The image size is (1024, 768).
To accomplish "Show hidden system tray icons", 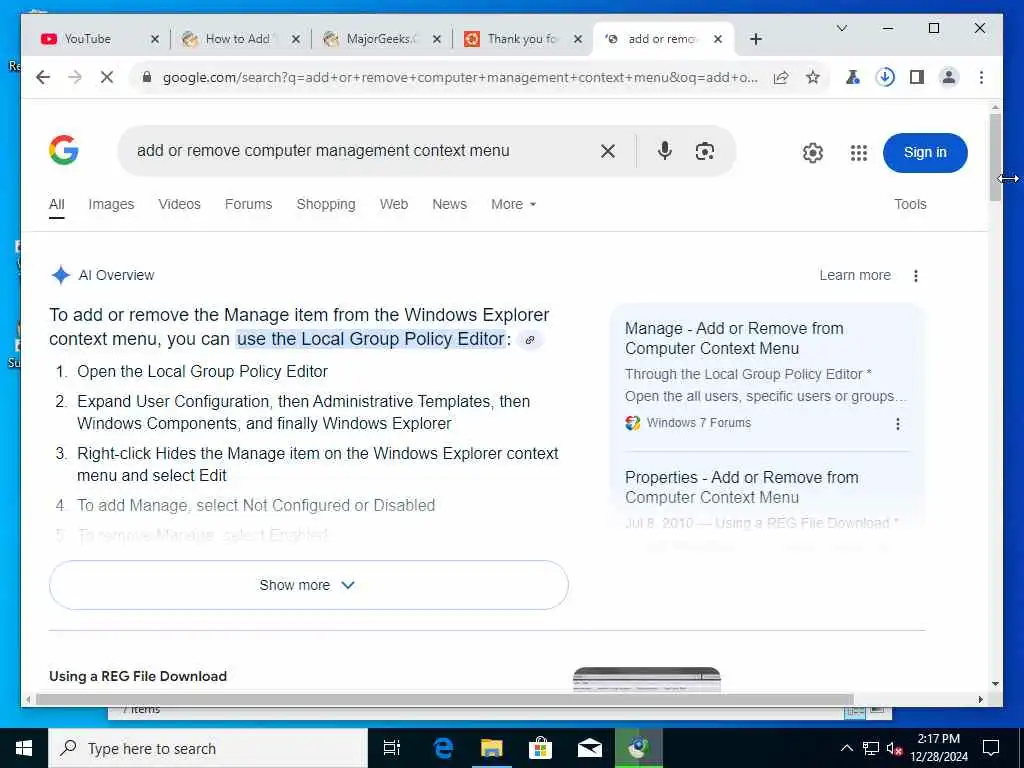I will click(x=846, y=748).
